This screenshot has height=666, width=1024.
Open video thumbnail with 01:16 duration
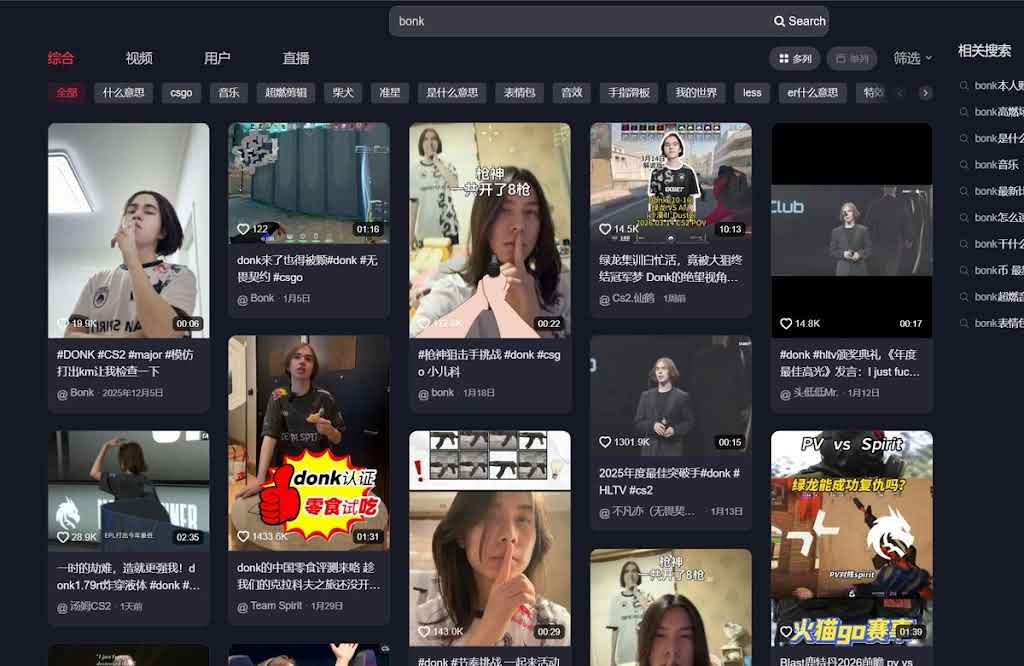click(309, 183)
